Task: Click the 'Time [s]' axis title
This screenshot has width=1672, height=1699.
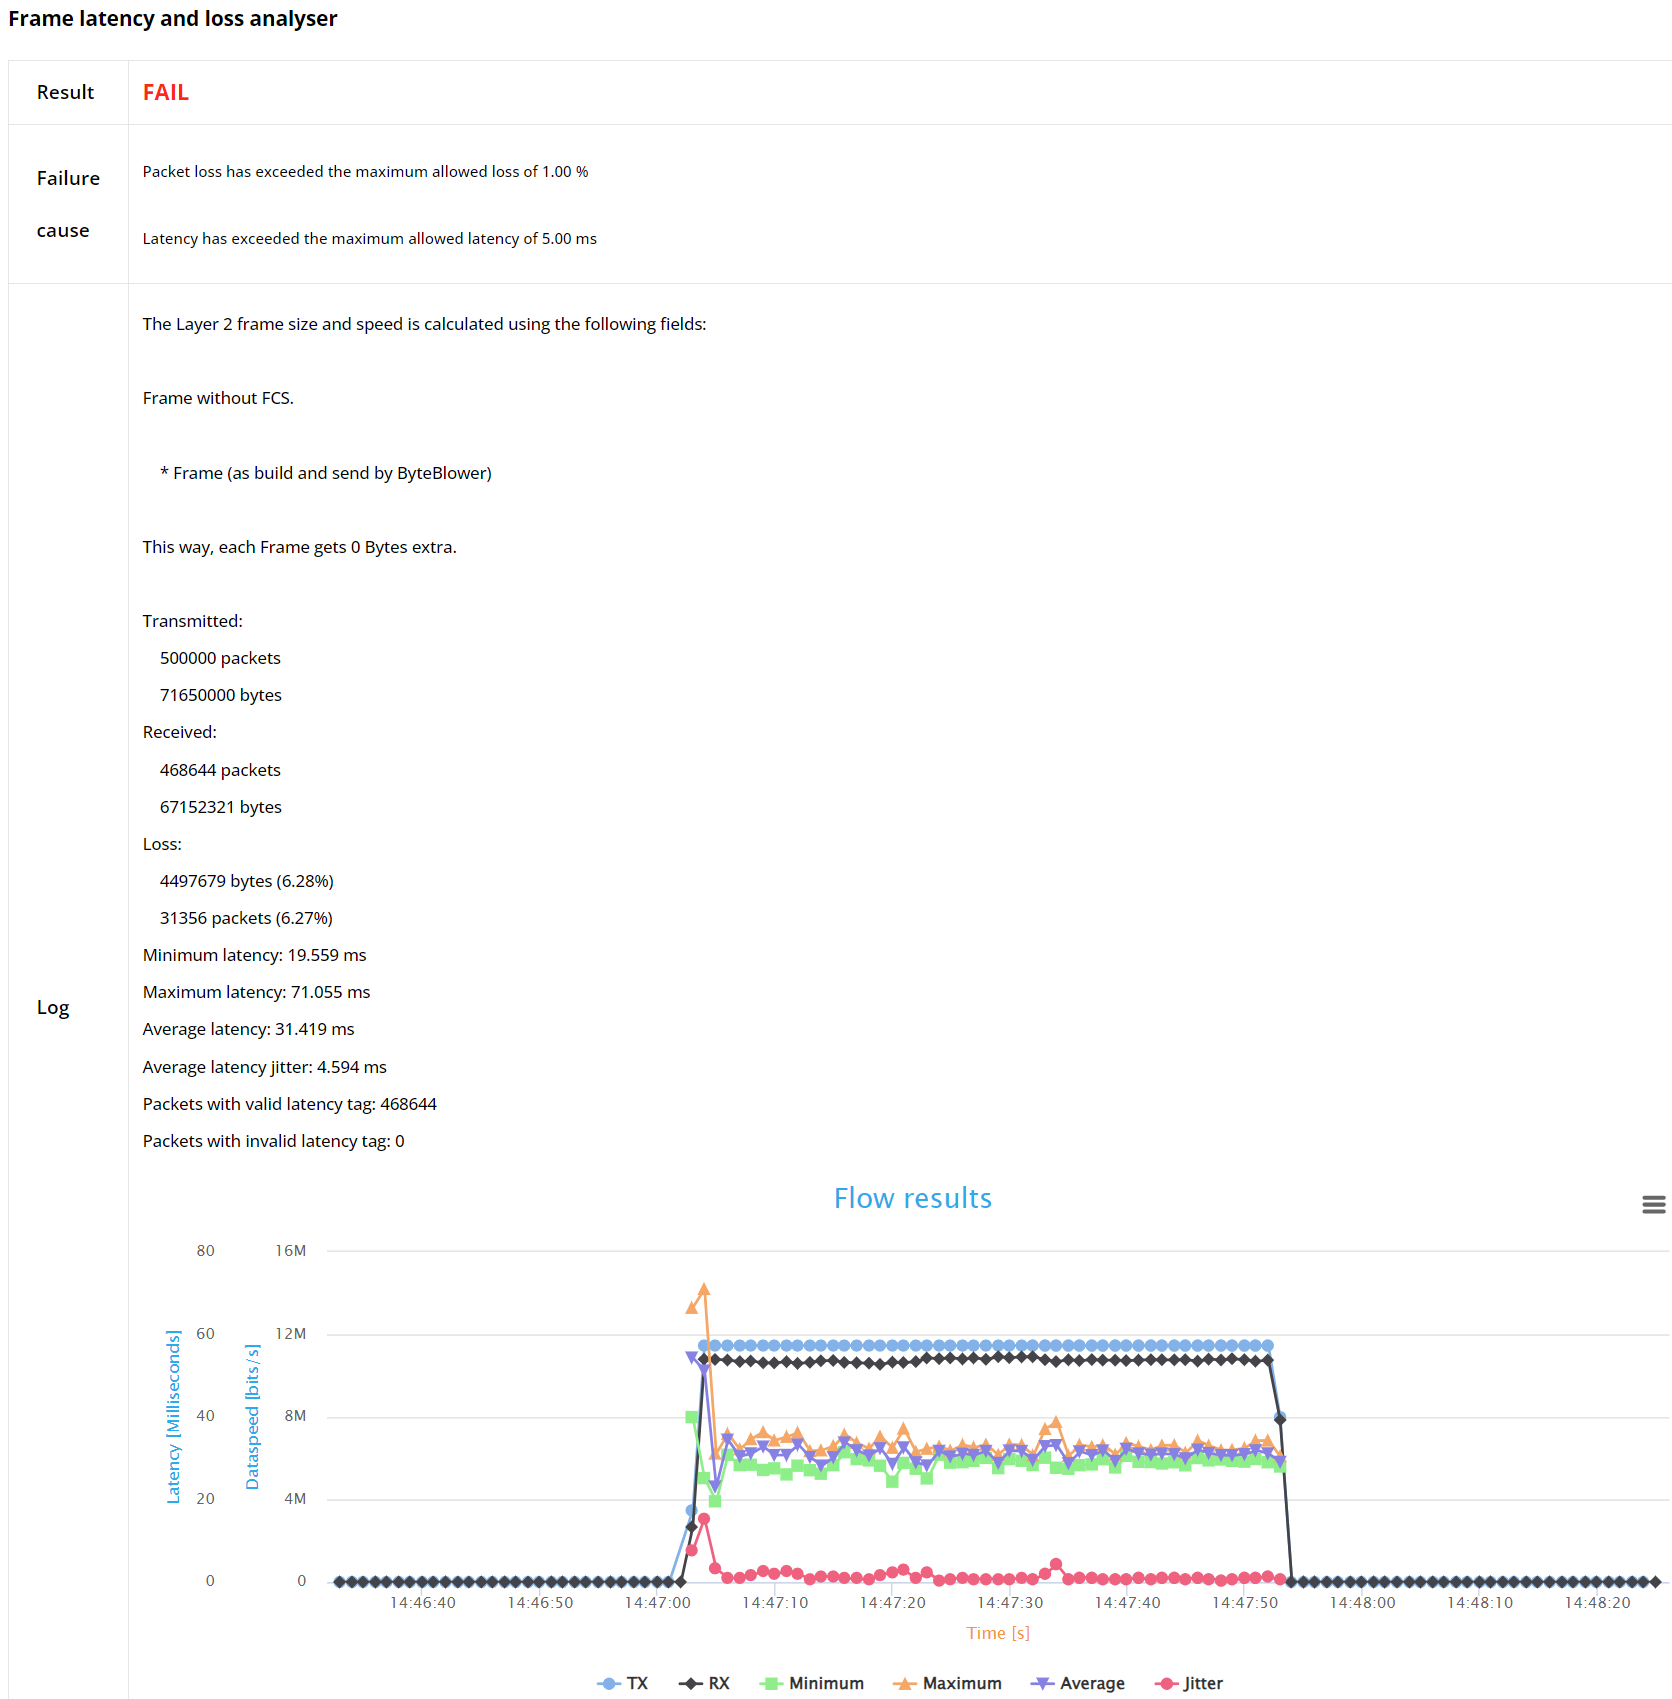Action: point(998,1633)
